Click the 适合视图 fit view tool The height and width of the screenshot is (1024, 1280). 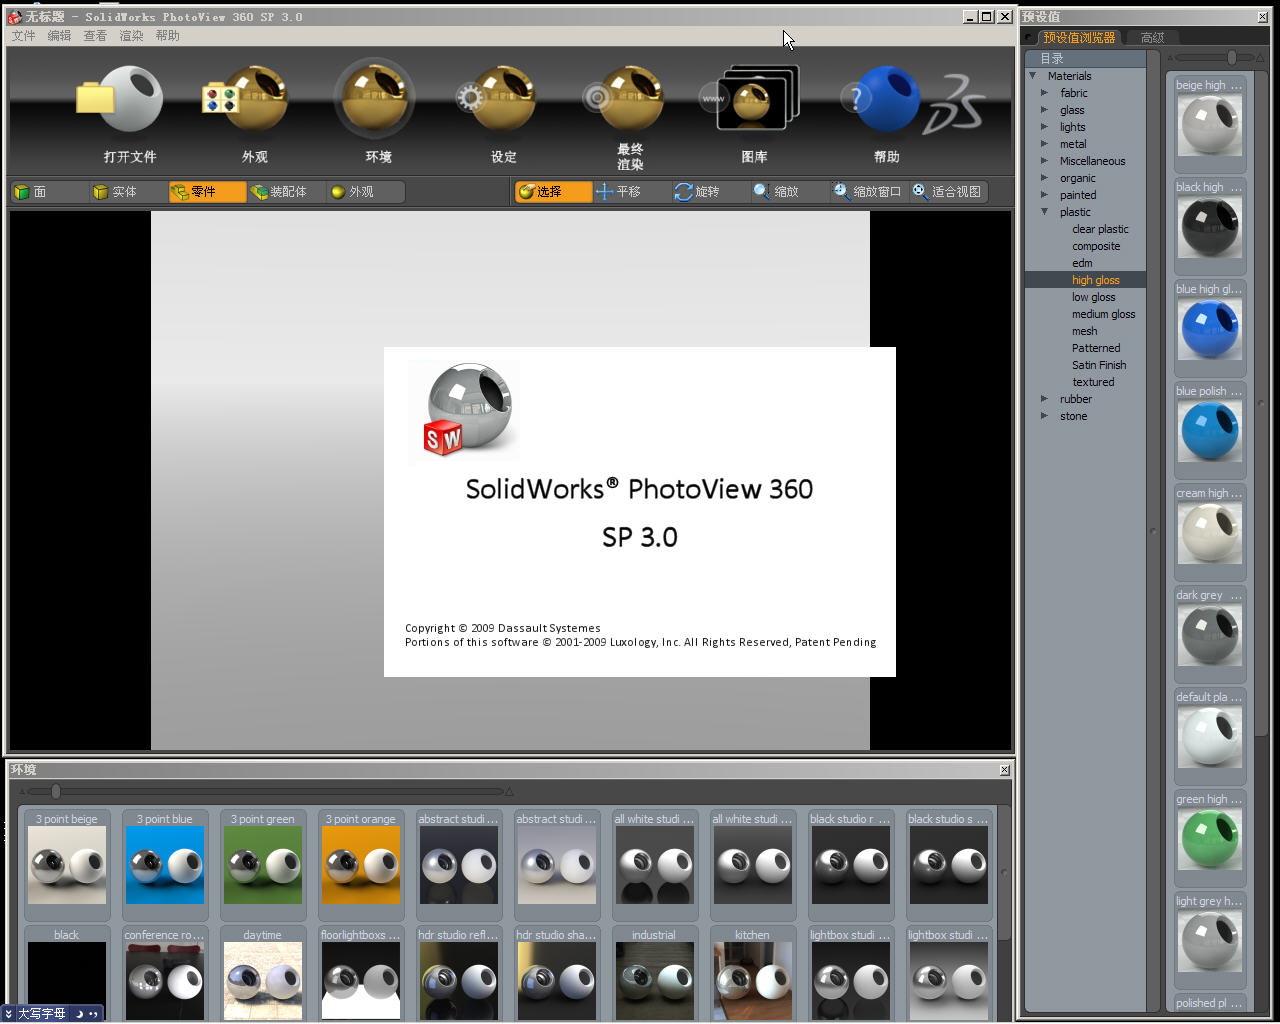coord(948,192)
